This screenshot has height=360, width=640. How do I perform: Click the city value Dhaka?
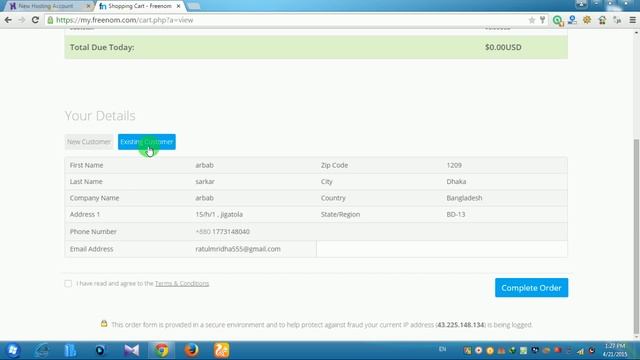[456, 182]
